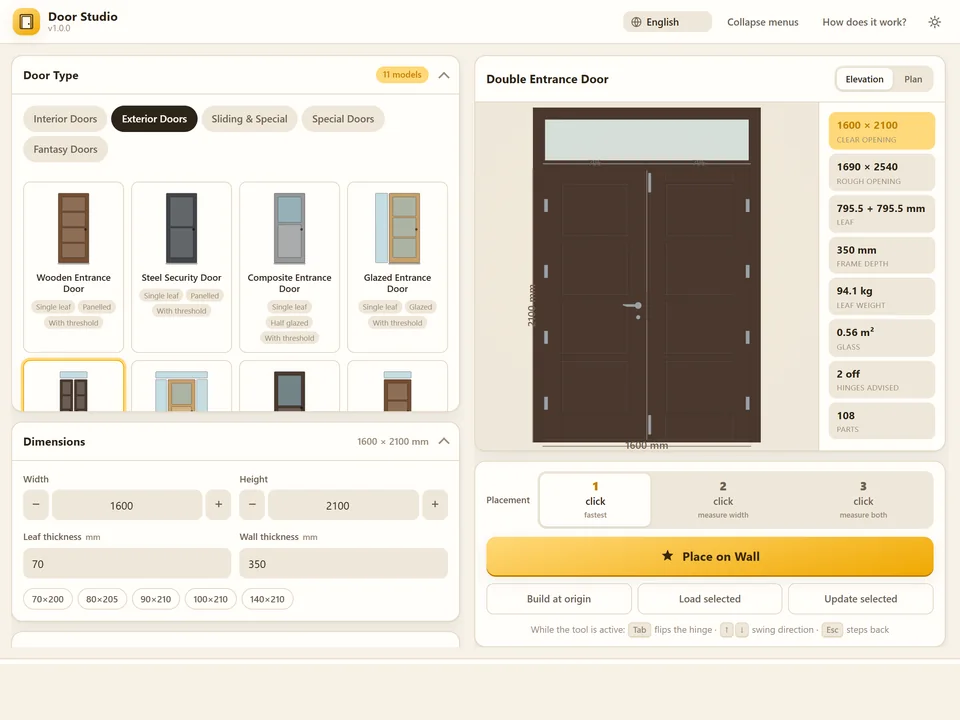Show the Fantasy Doors category
960x720 pixels.
[x=66, y=149]
